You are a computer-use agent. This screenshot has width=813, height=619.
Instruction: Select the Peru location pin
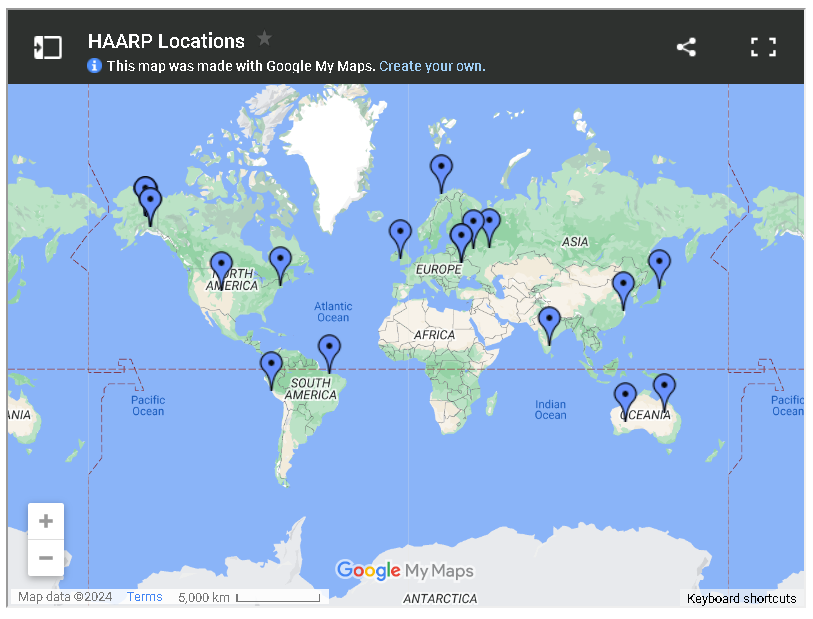(x=271, y=367)
